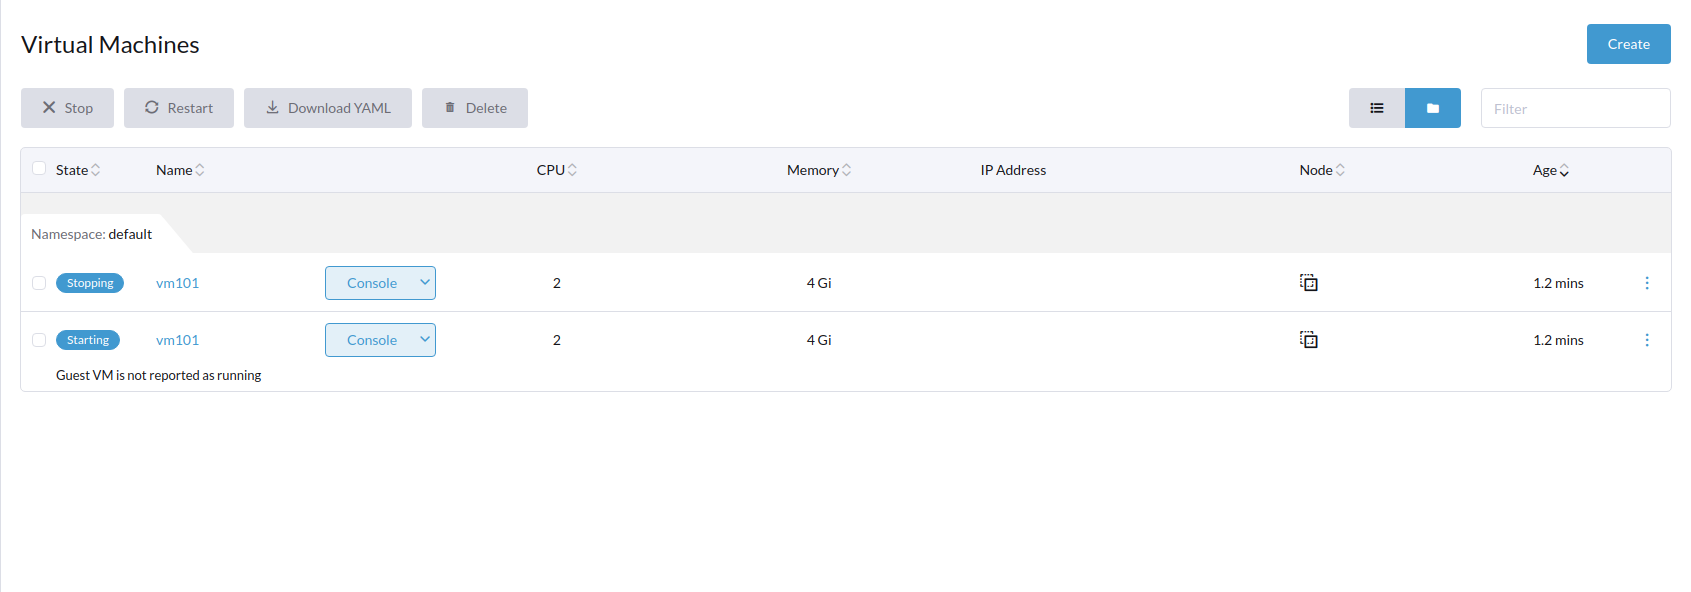The image size is (1691, 592).
Task: Click the Age column sort arrows
Action: [1565, 170]
